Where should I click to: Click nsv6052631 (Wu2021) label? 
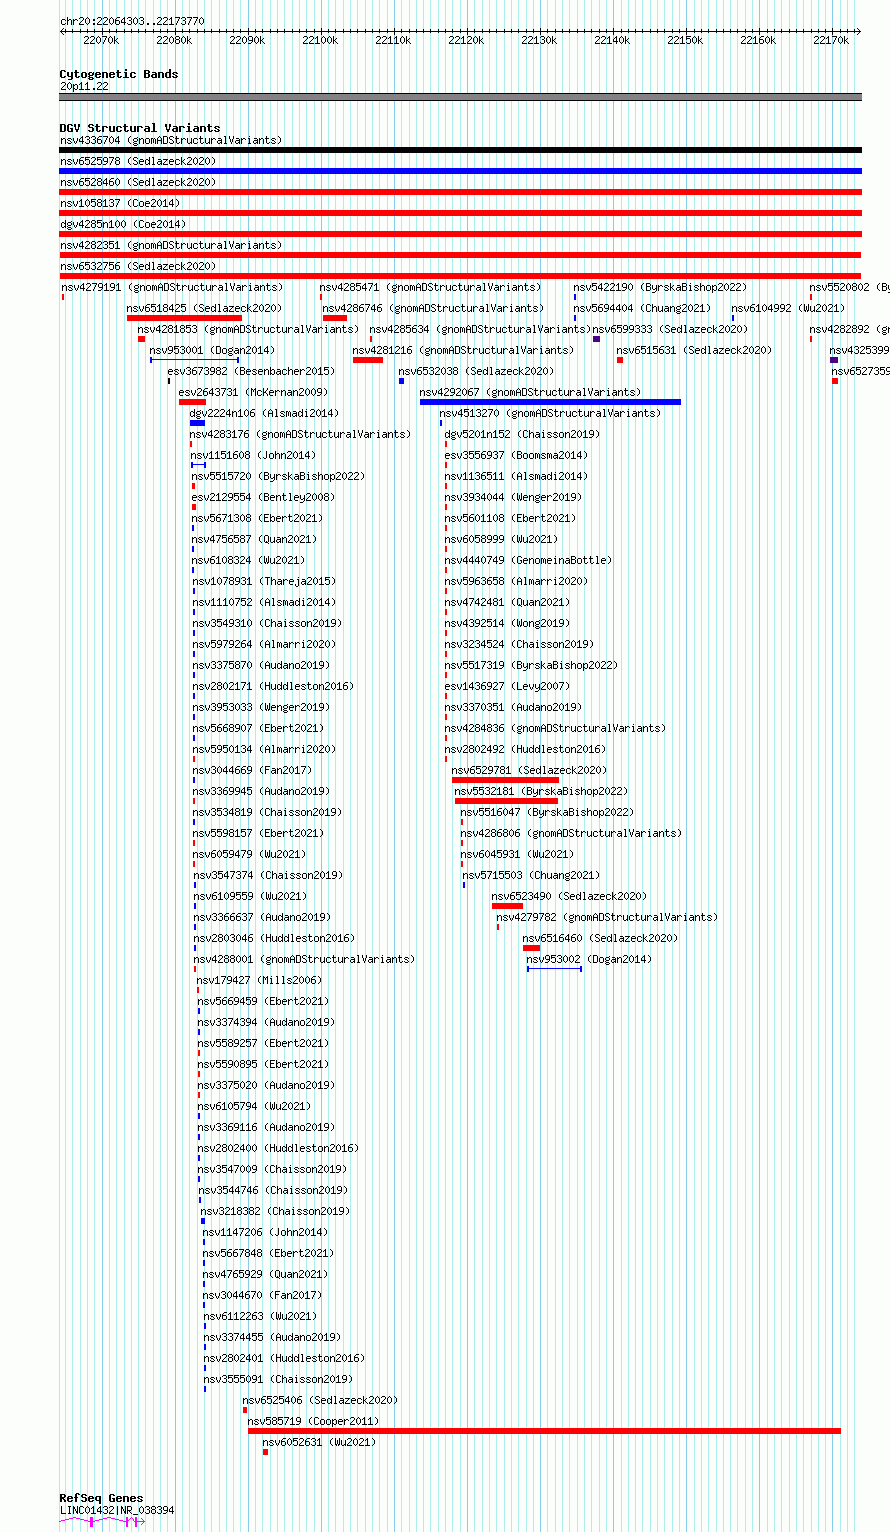click(x=319, y=1442)
